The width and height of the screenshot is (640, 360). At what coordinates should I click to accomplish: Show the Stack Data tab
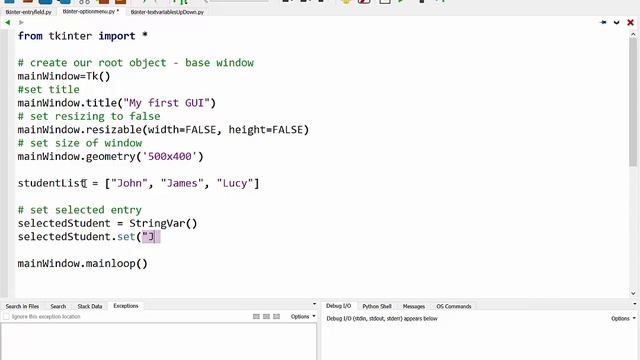click(90, 306)
